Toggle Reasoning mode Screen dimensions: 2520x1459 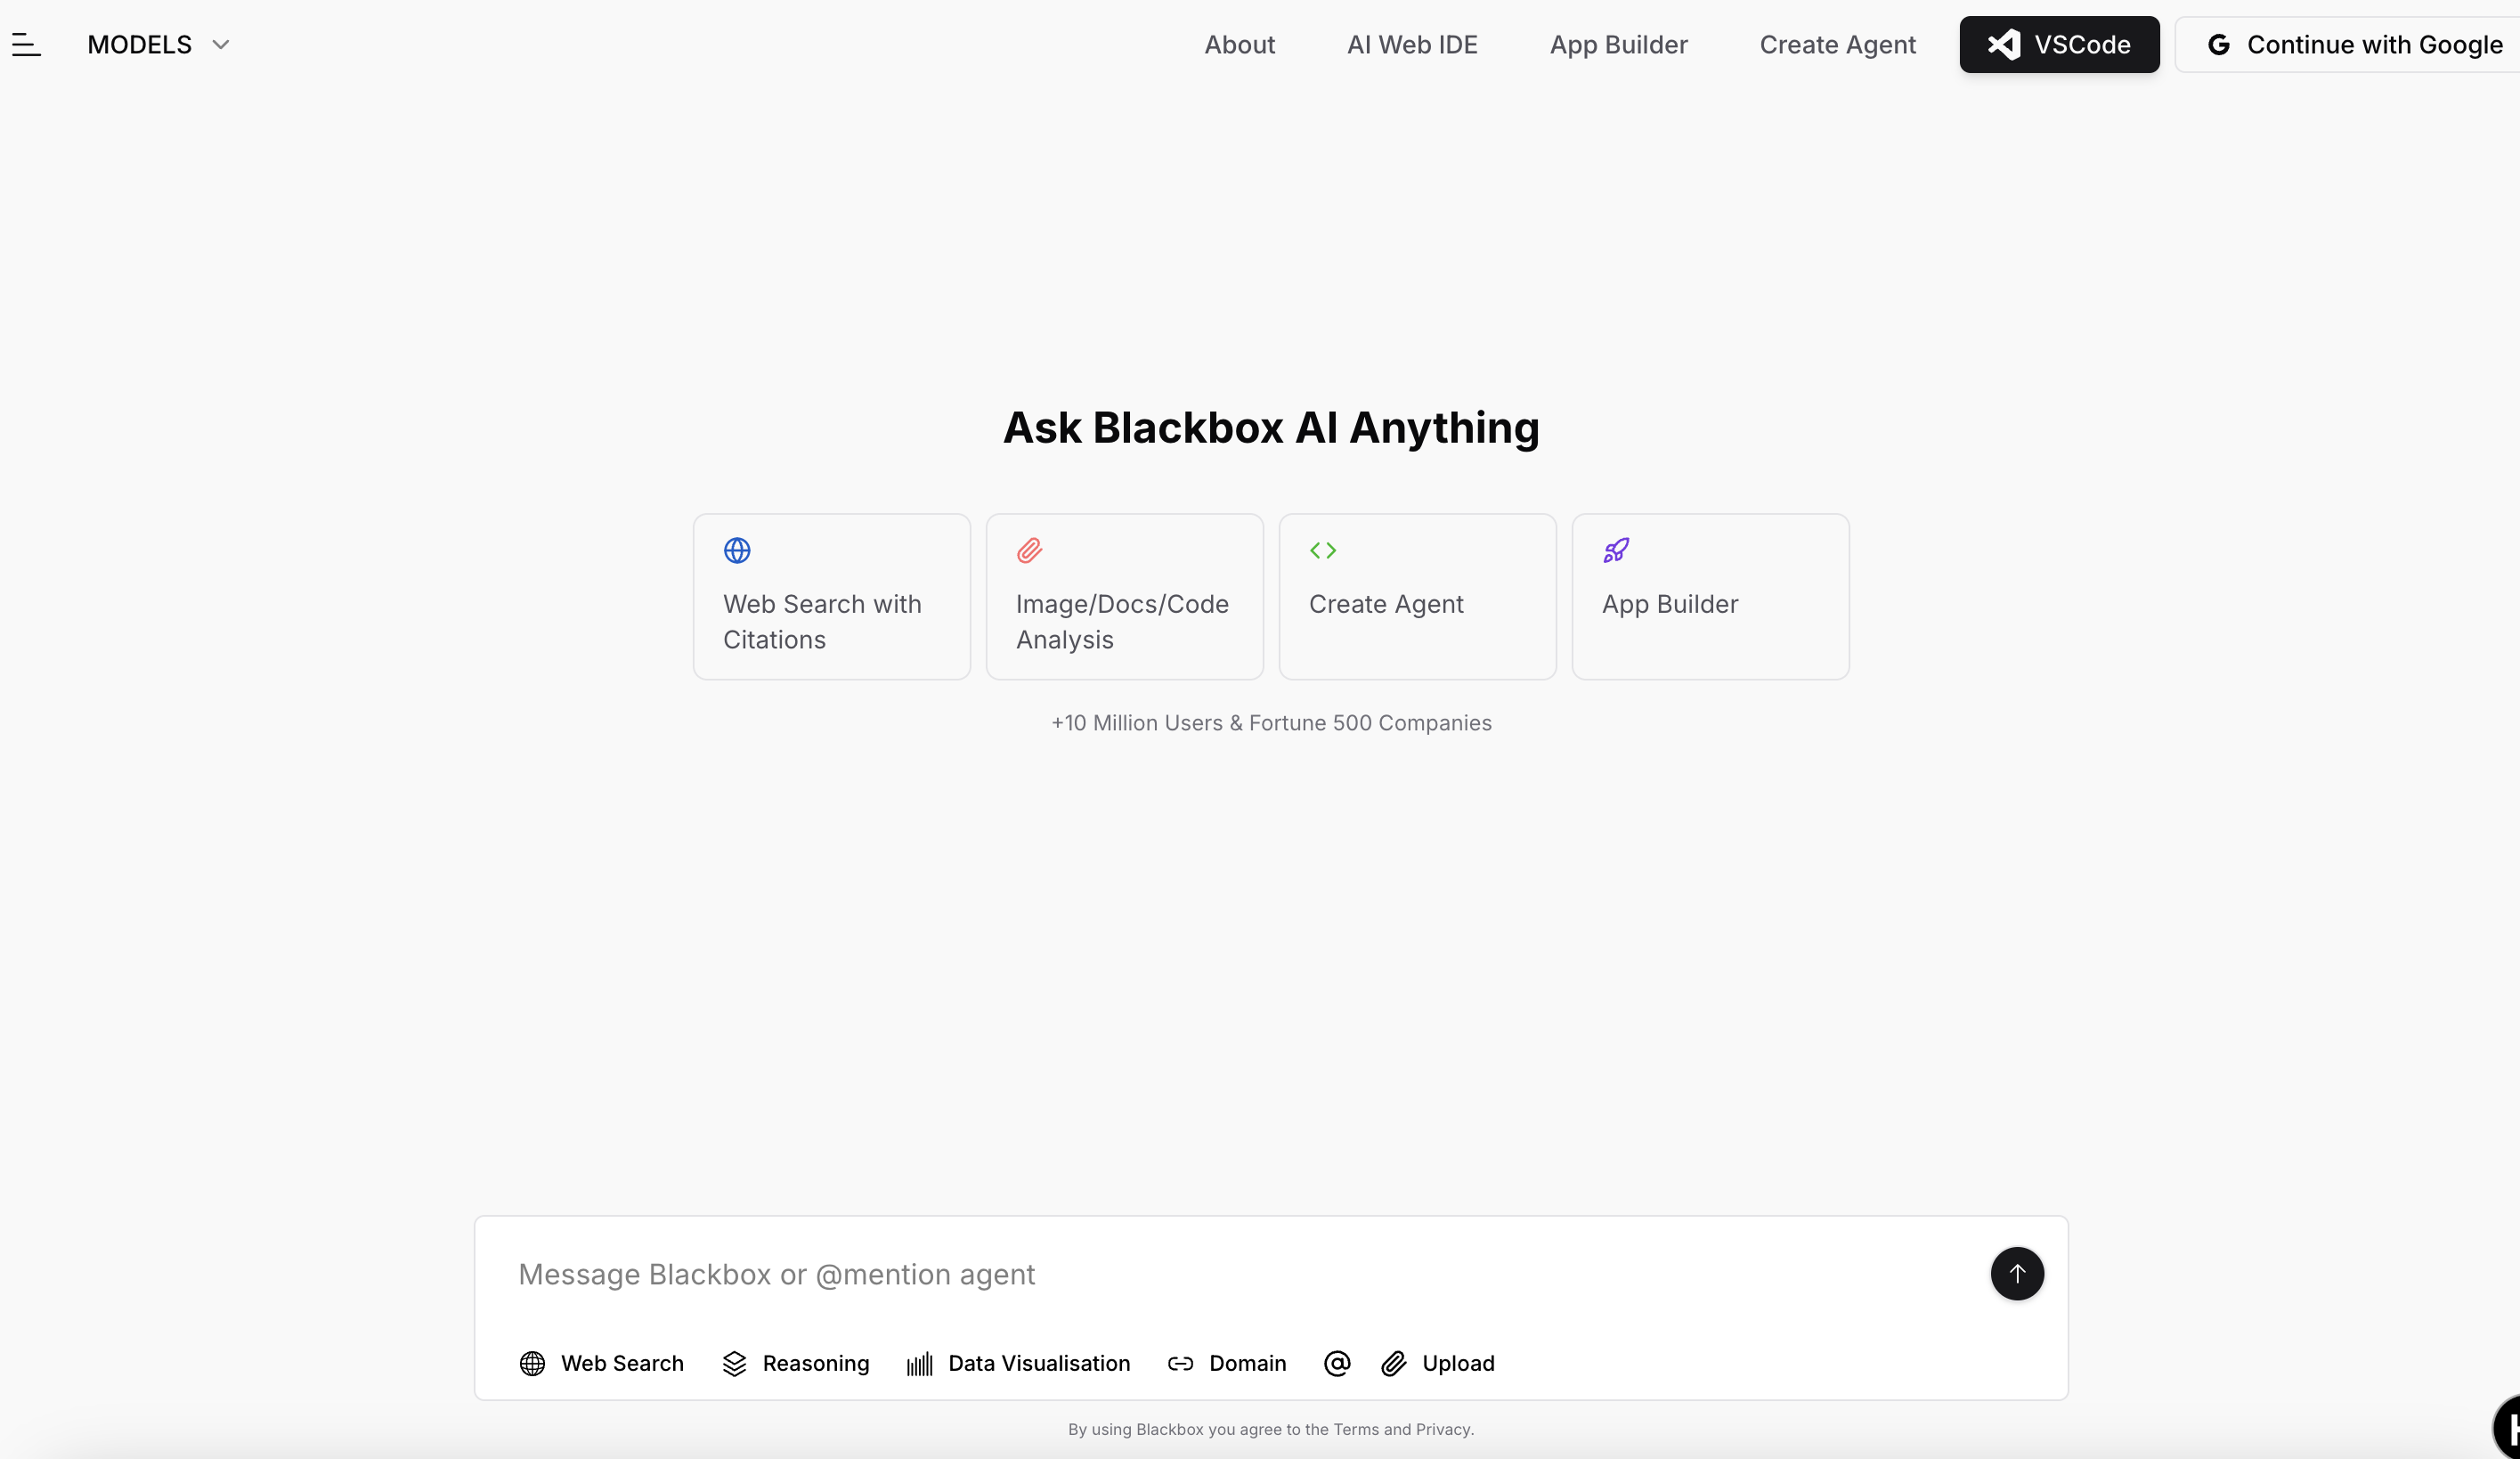click(795, 1364)
